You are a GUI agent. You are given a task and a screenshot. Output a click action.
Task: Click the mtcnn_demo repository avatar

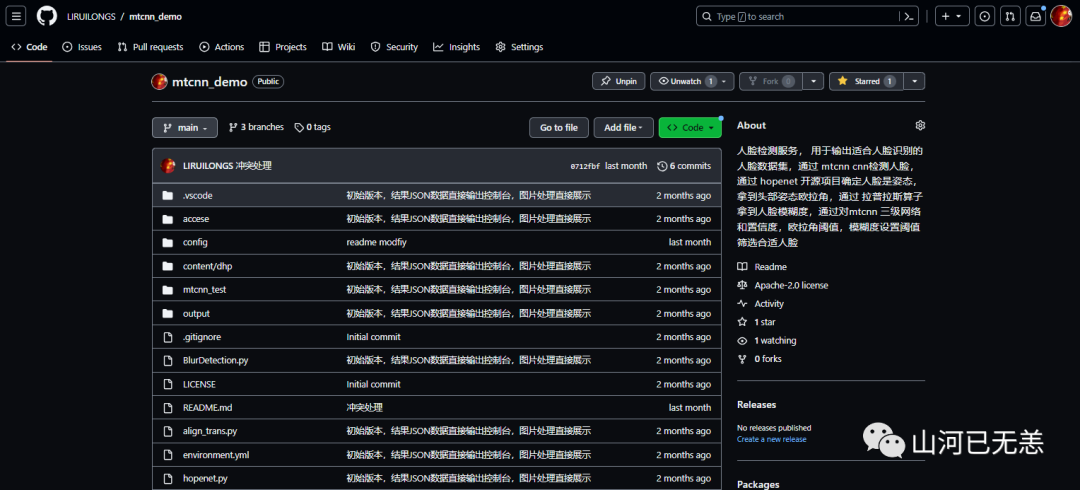click(x=160, y=81)
